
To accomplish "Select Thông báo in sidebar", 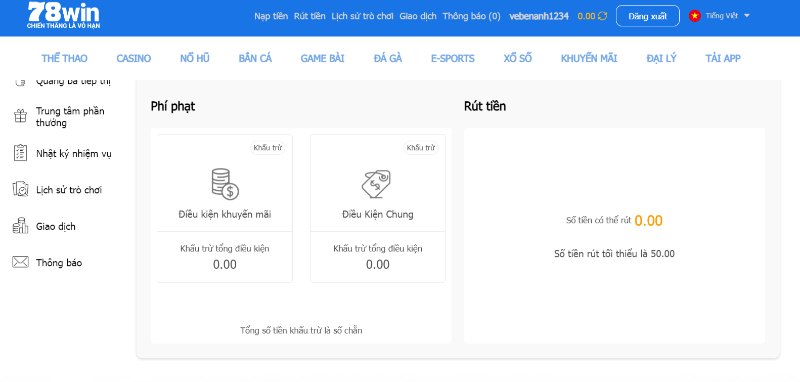I will [59, 263].
